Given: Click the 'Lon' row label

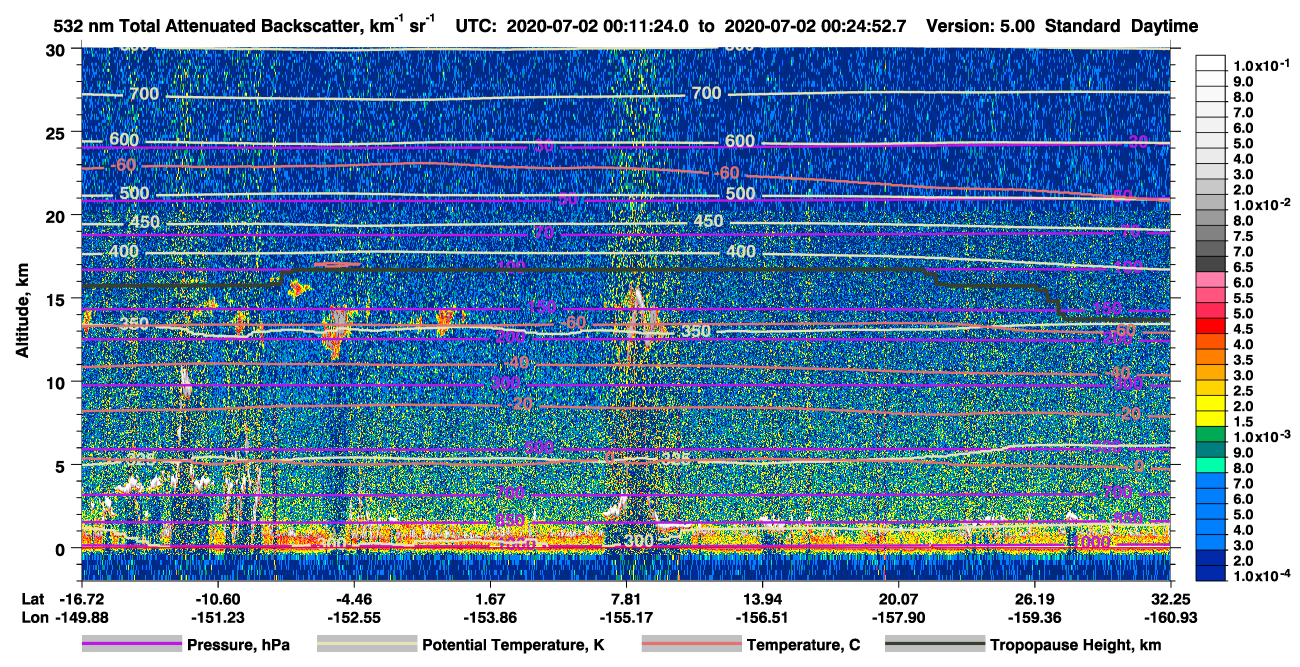Looking at the screenshot, I should pyautogui.click(x=34, y=617).
